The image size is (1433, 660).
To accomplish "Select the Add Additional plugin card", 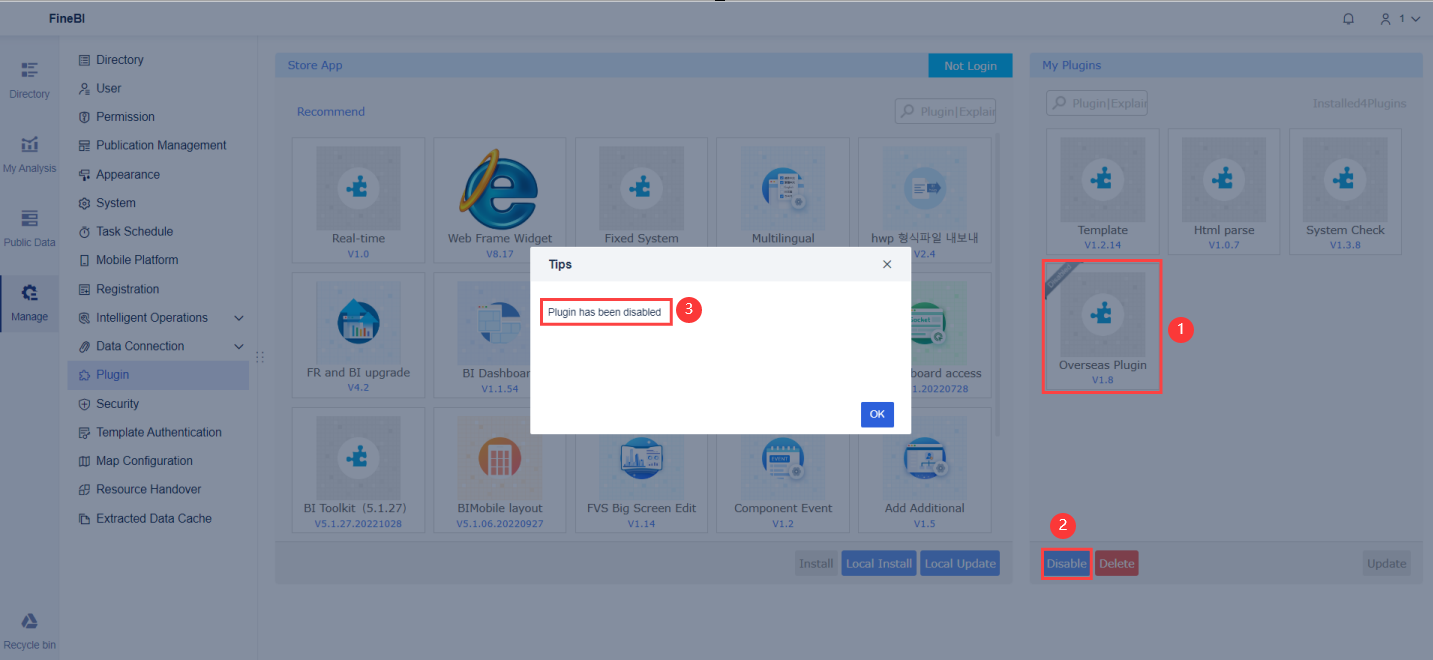I will tap(924, 470).
